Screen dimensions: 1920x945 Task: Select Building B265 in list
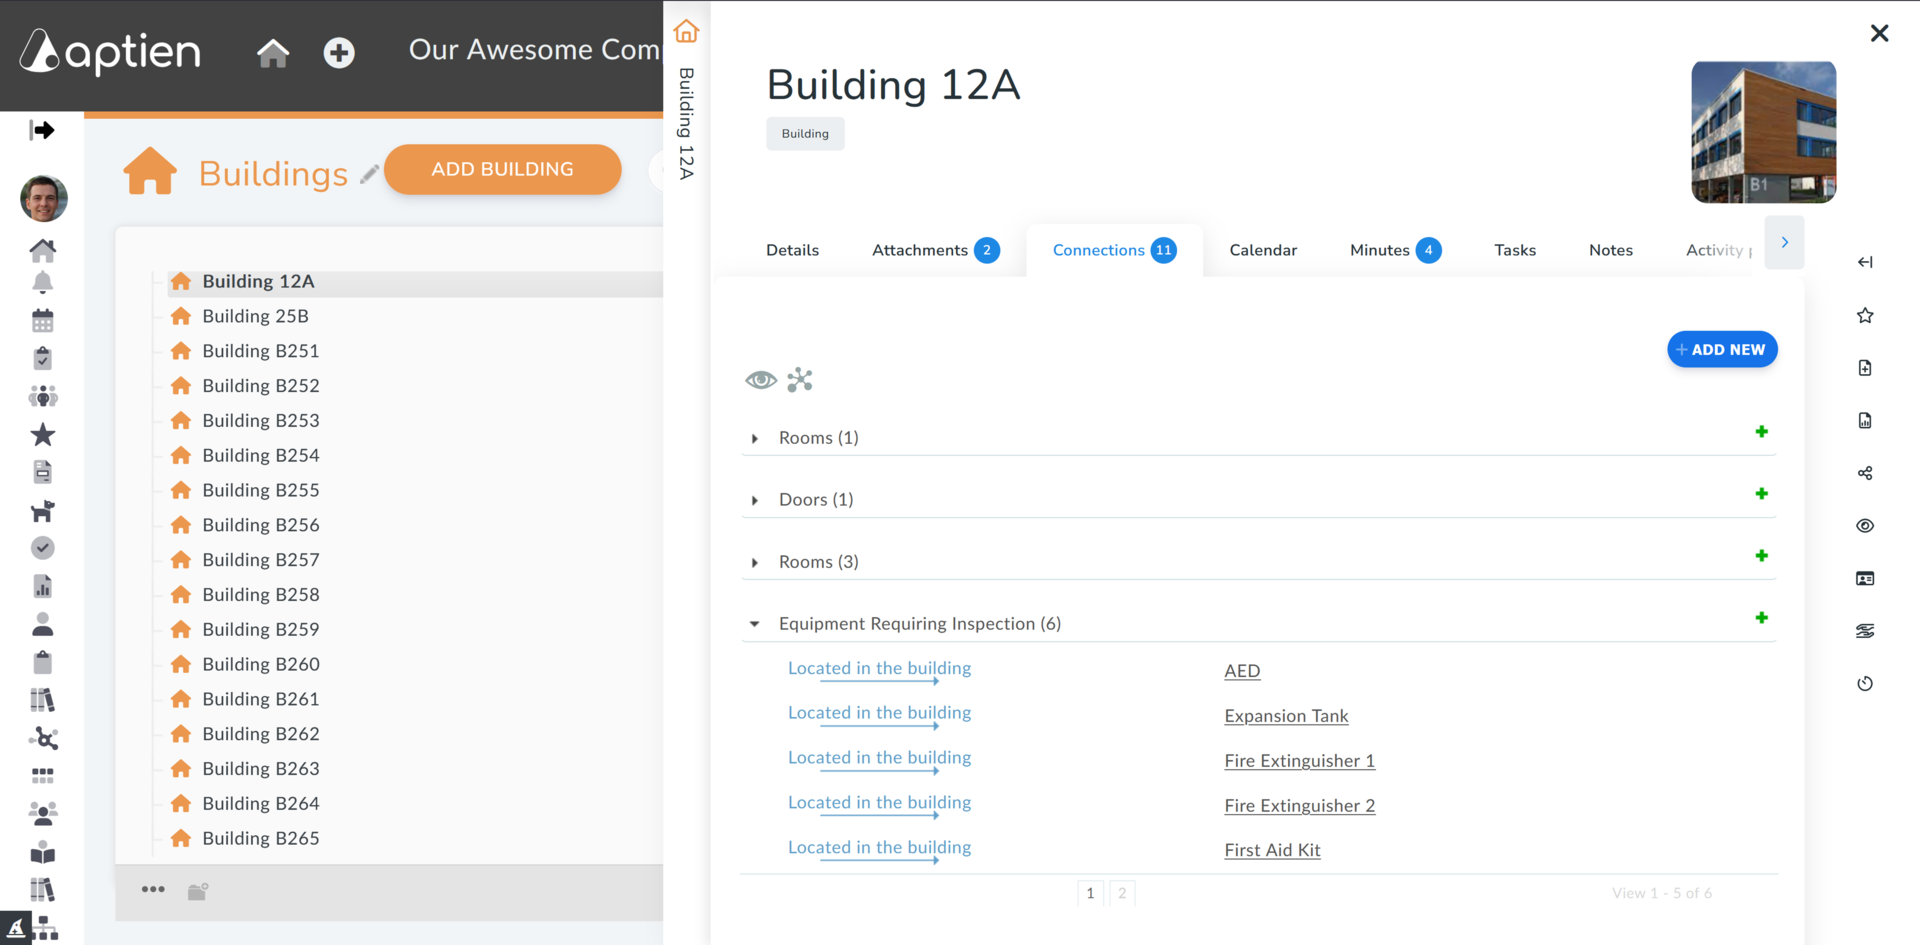(260, 838)
